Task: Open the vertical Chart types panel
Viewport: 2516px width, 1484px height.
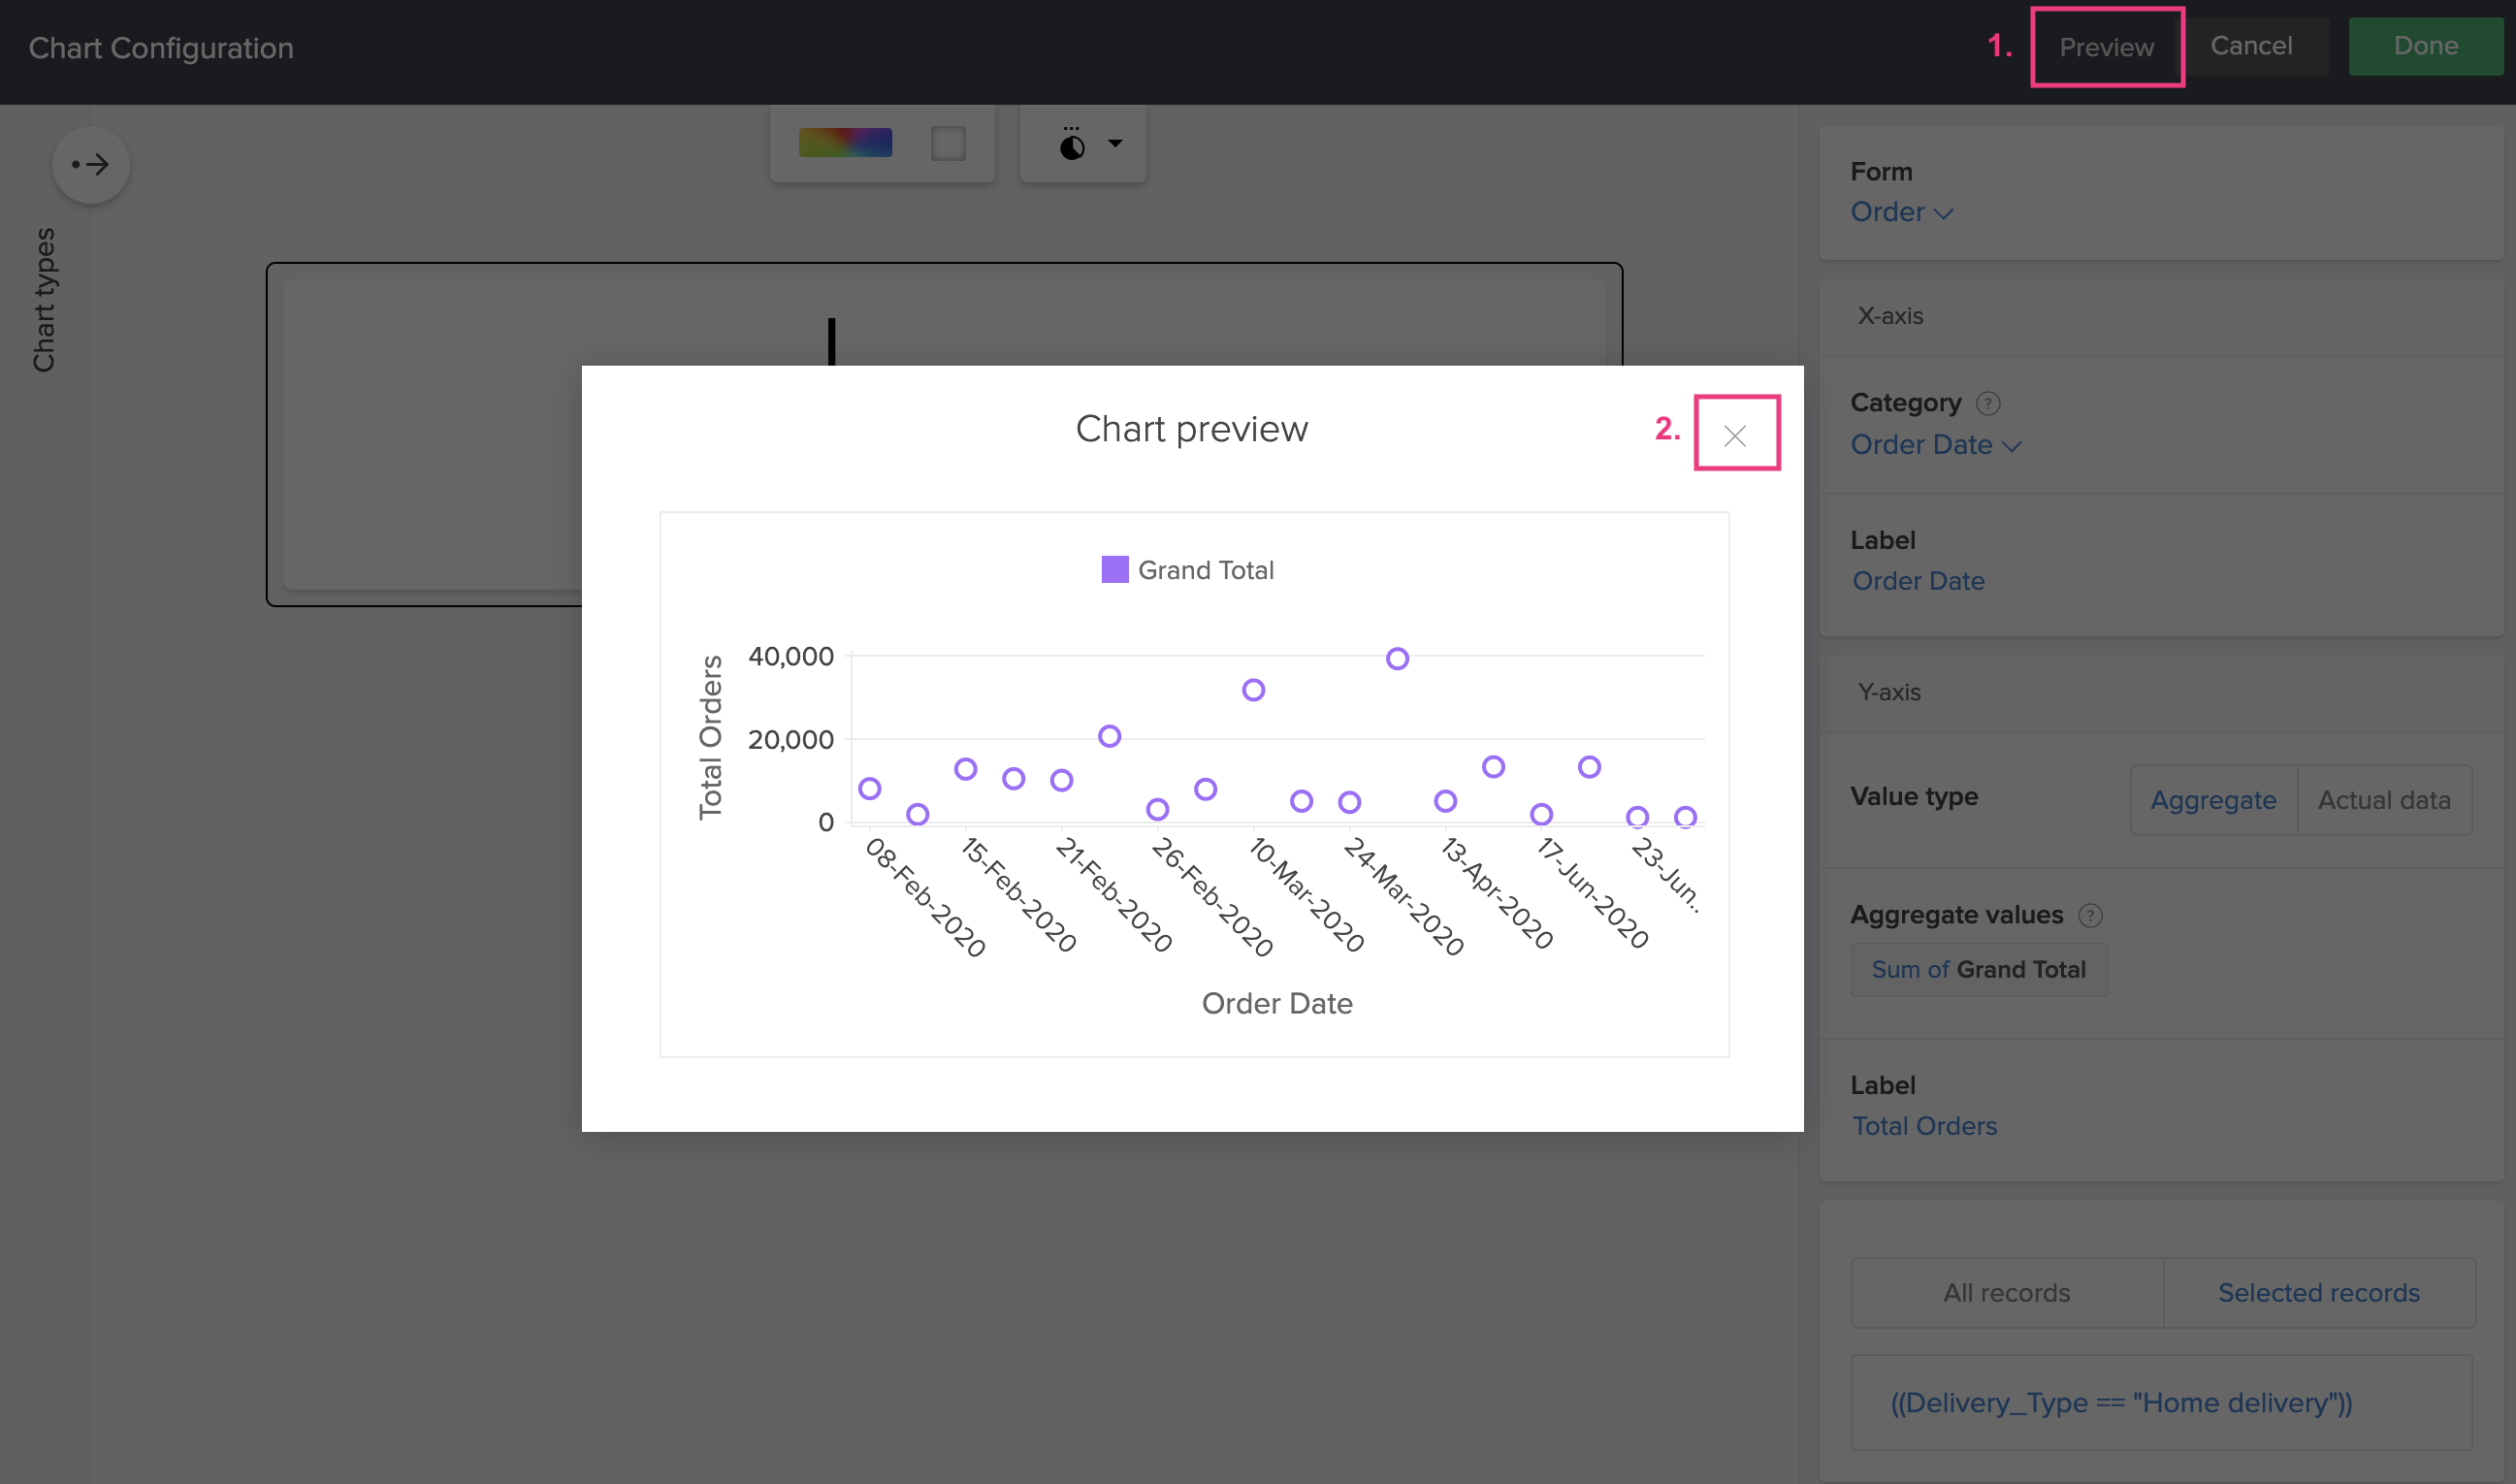Action: coord(44,300)
